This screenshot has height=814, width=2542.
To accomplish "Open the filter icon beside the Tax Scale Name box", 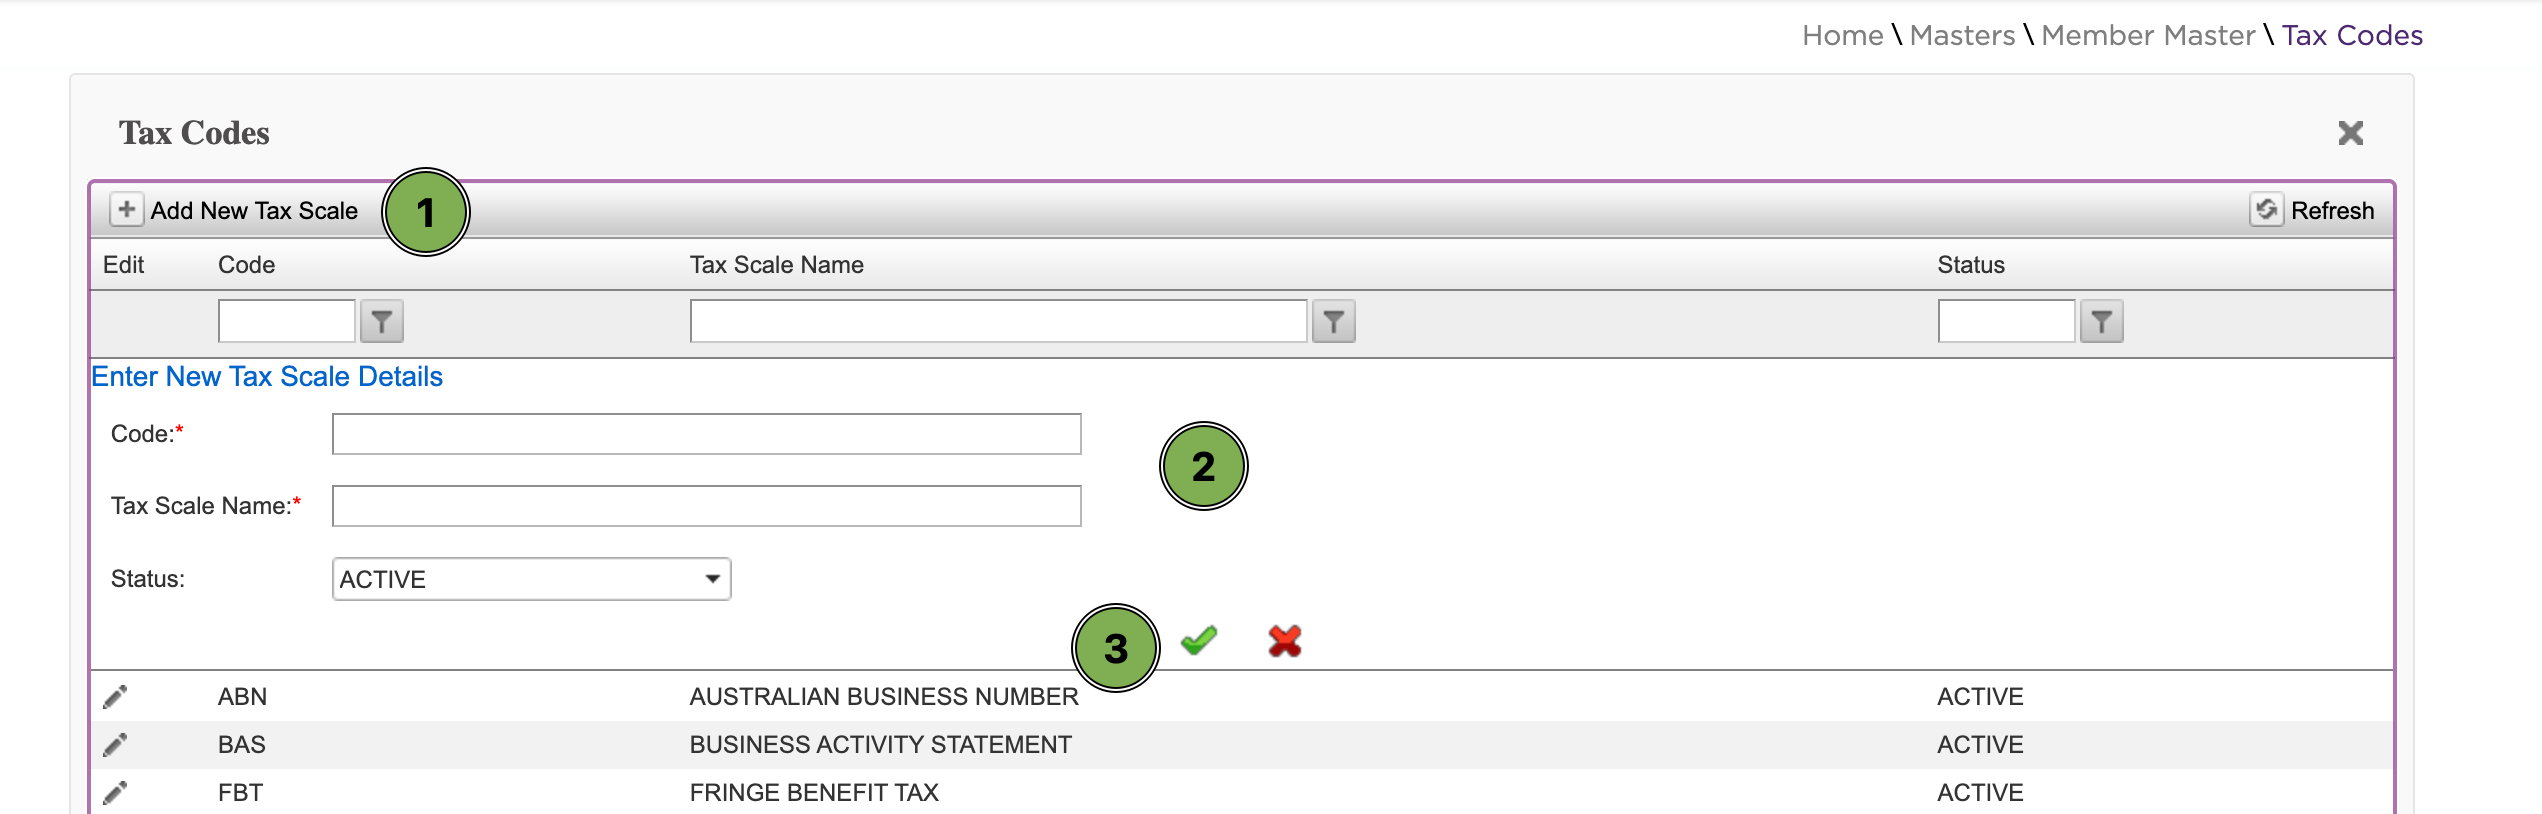I will (x=1333, y=322).
